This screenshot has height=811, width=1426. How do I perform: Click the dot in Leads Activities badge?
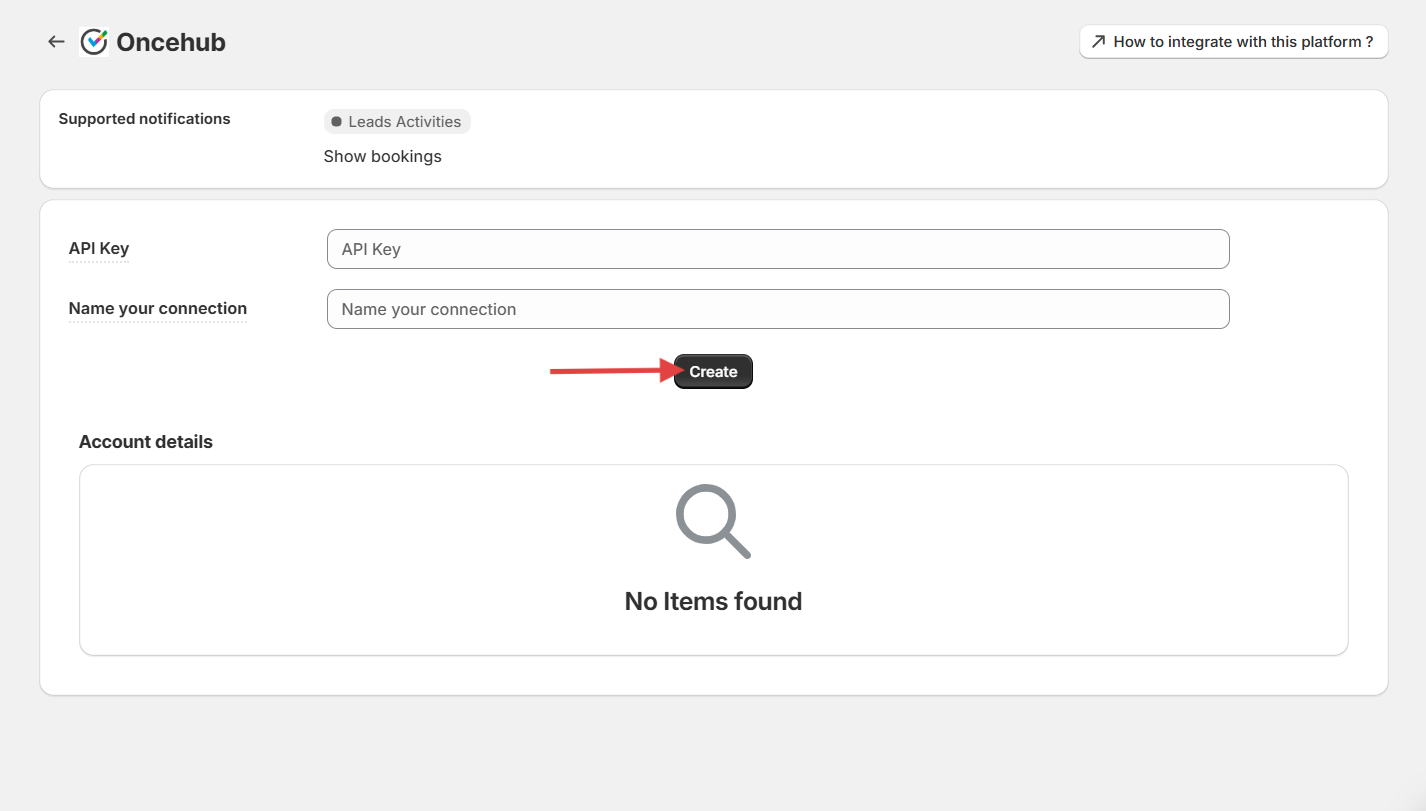coord(336,122)
